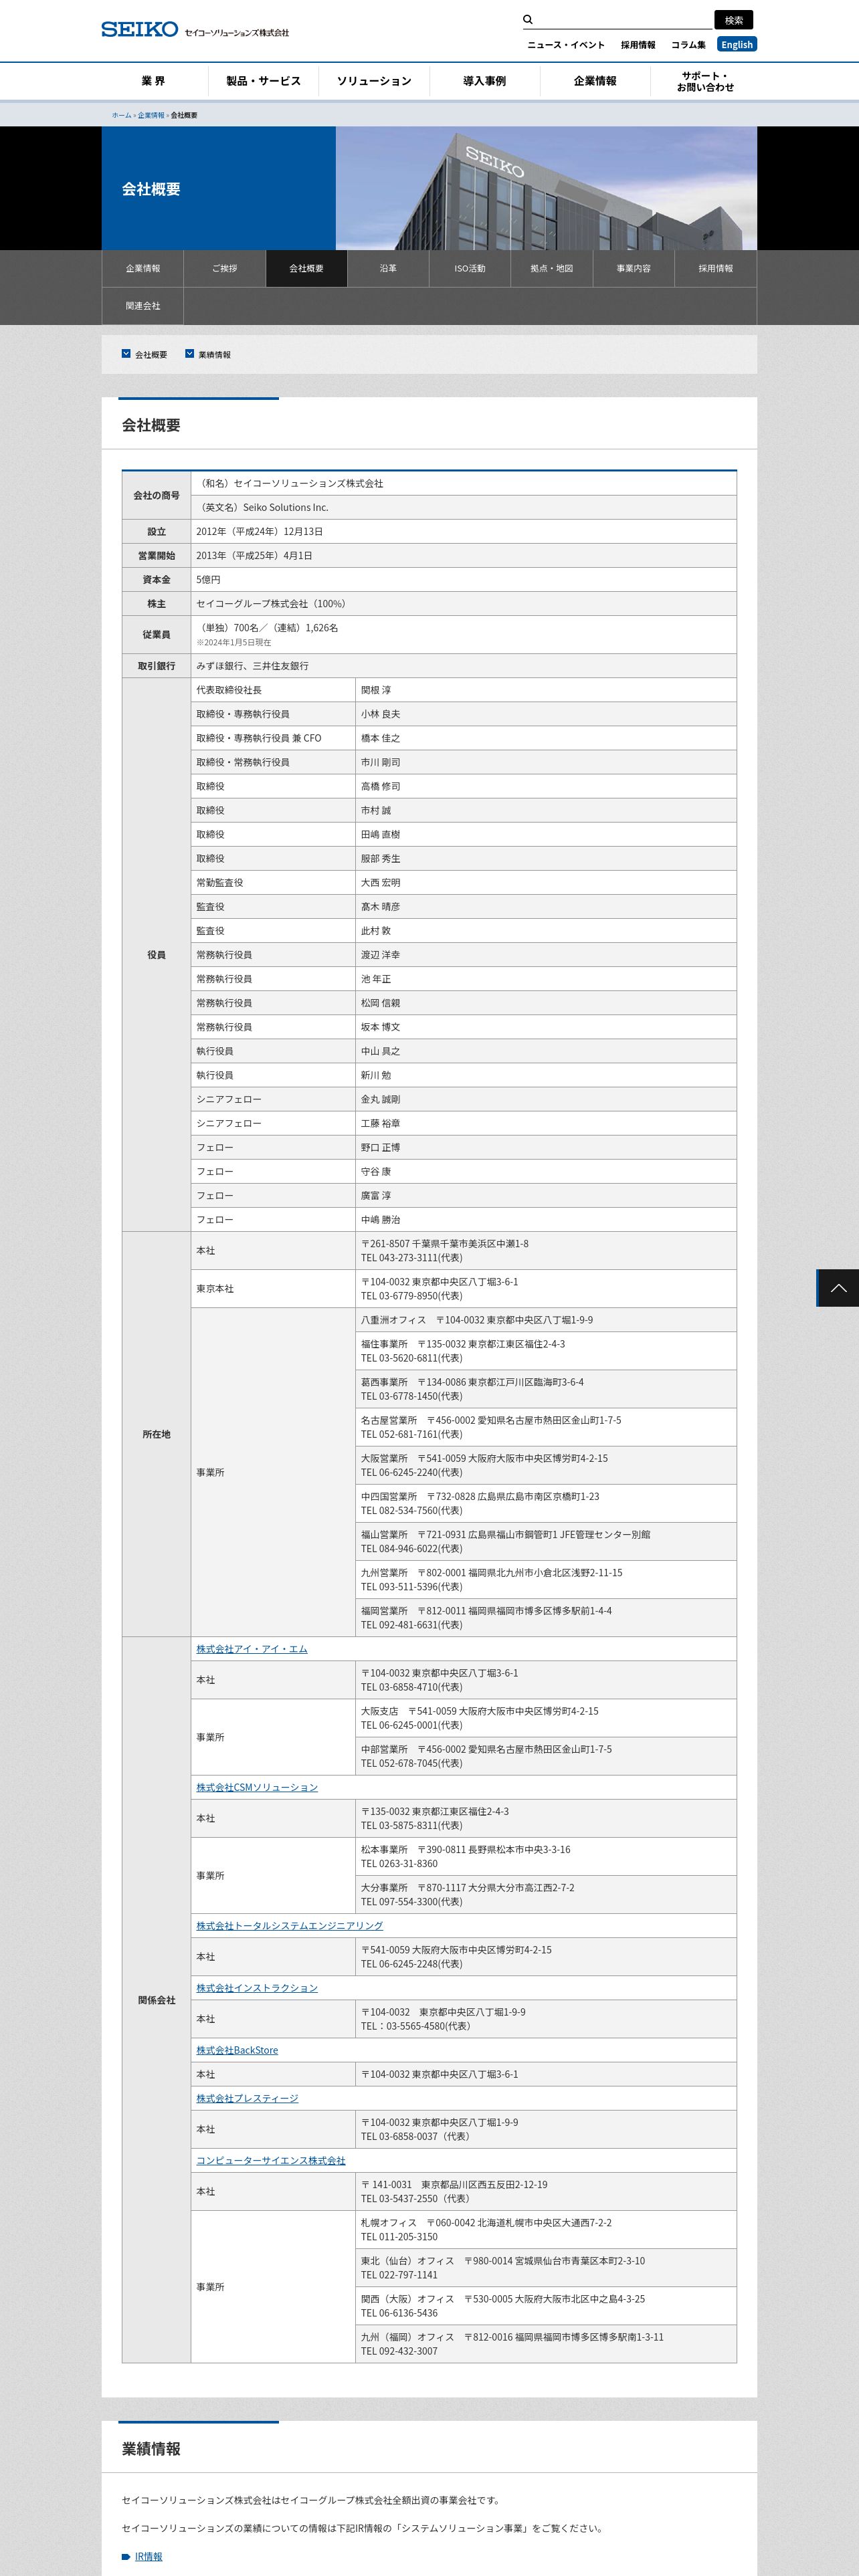
Task: Select the 事業内容 sub-navigation tab
Action: [634, 268]
